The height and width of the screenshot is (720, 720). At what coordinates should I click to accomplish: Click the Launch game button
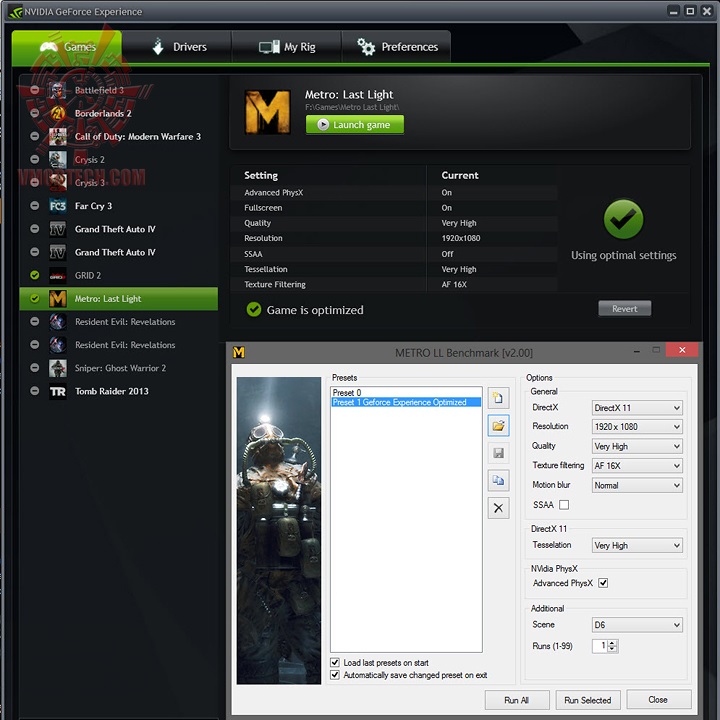355,124
